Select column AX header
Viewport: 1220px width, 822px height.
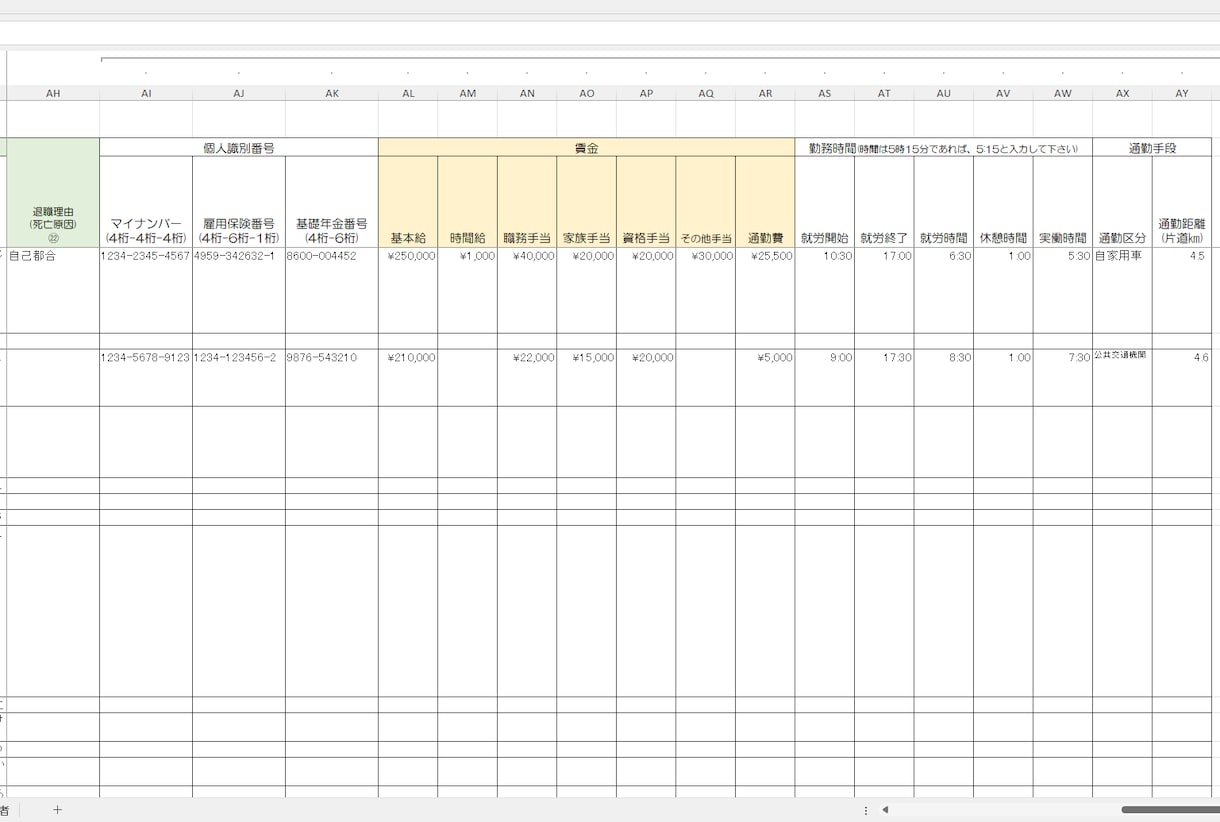[1122, 93]
